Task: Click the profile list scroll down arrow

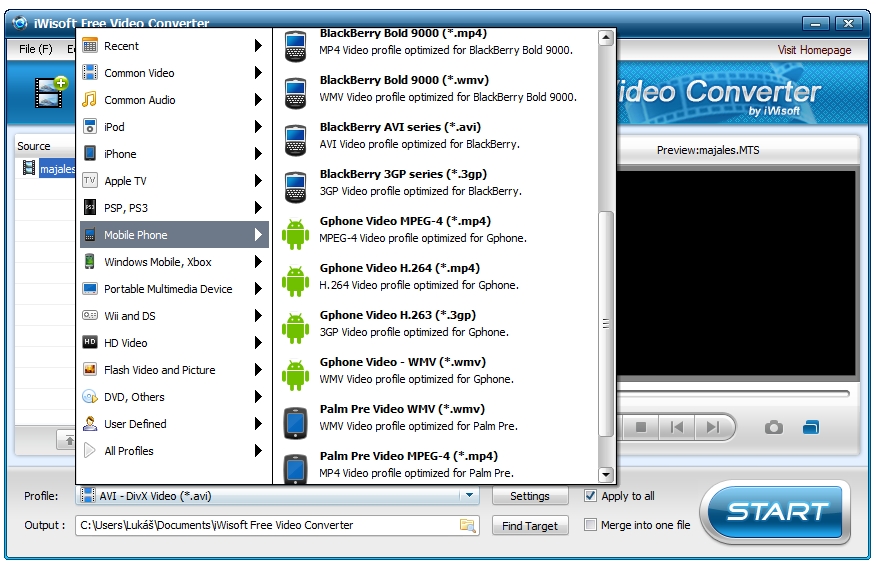Action: pyautogui.click(x=606, y=475)
